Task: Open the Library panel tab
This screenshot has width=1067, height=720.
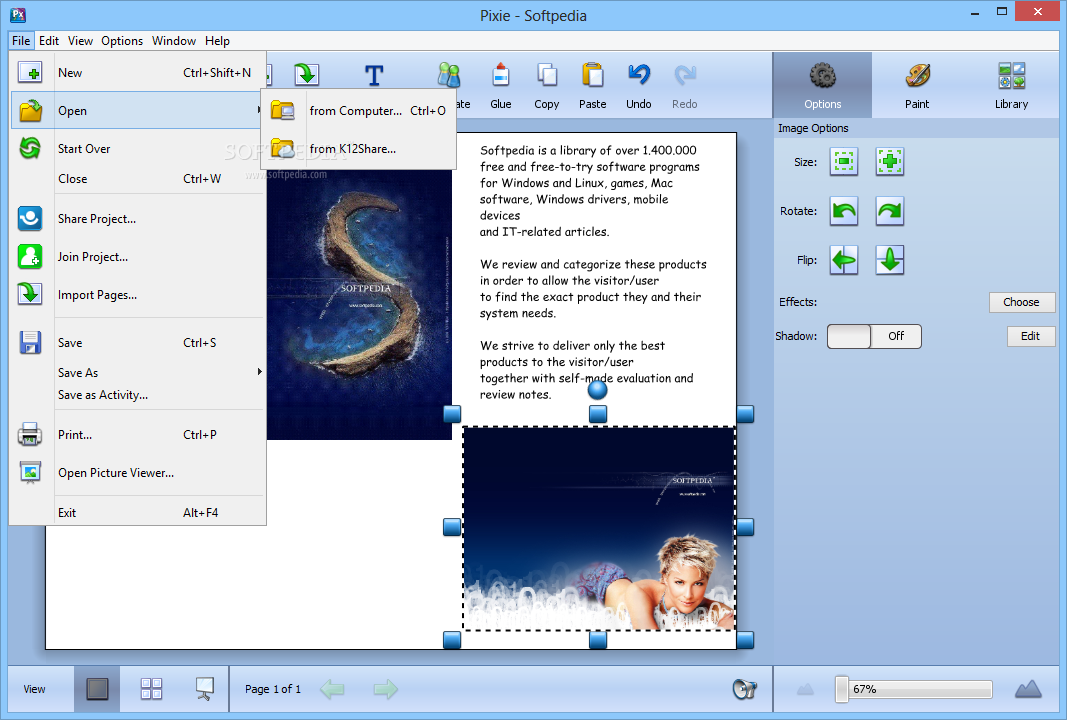Action: pos(1011,84)
